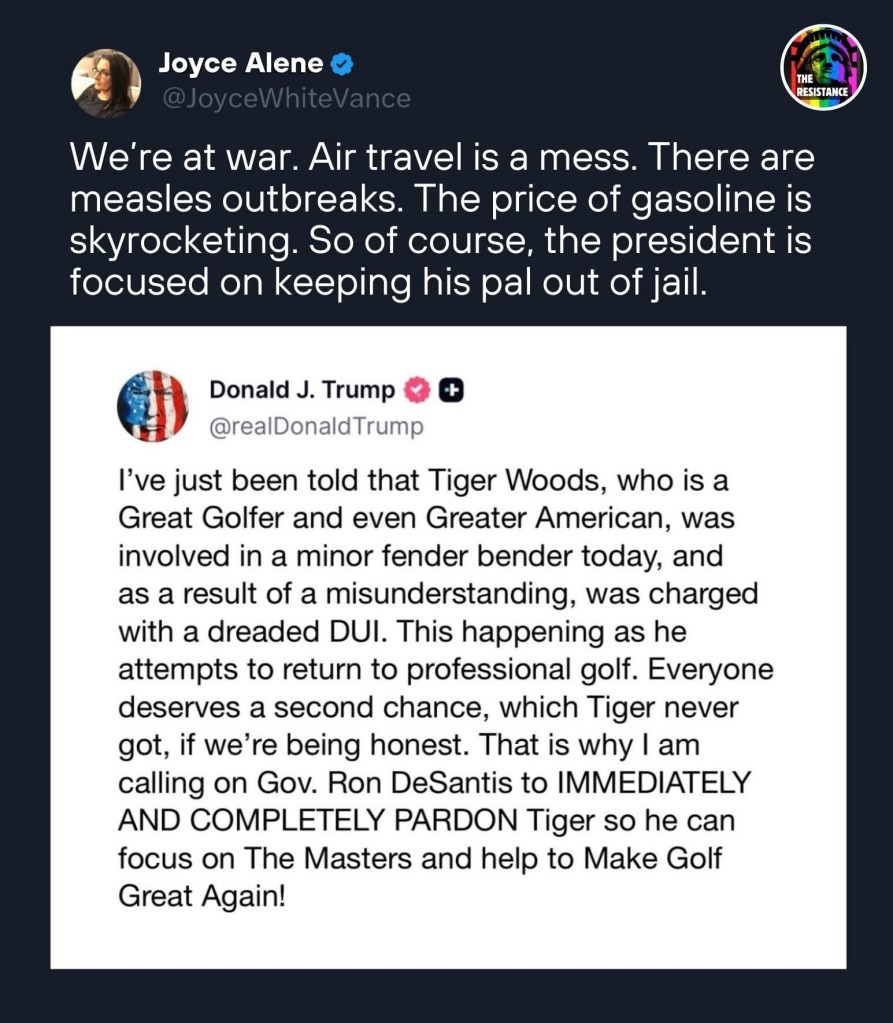The width and height of the screenshot is (893, 1023).
Task: Open the @JoyceWhiteVance handle
Action: tap(284, 98)
